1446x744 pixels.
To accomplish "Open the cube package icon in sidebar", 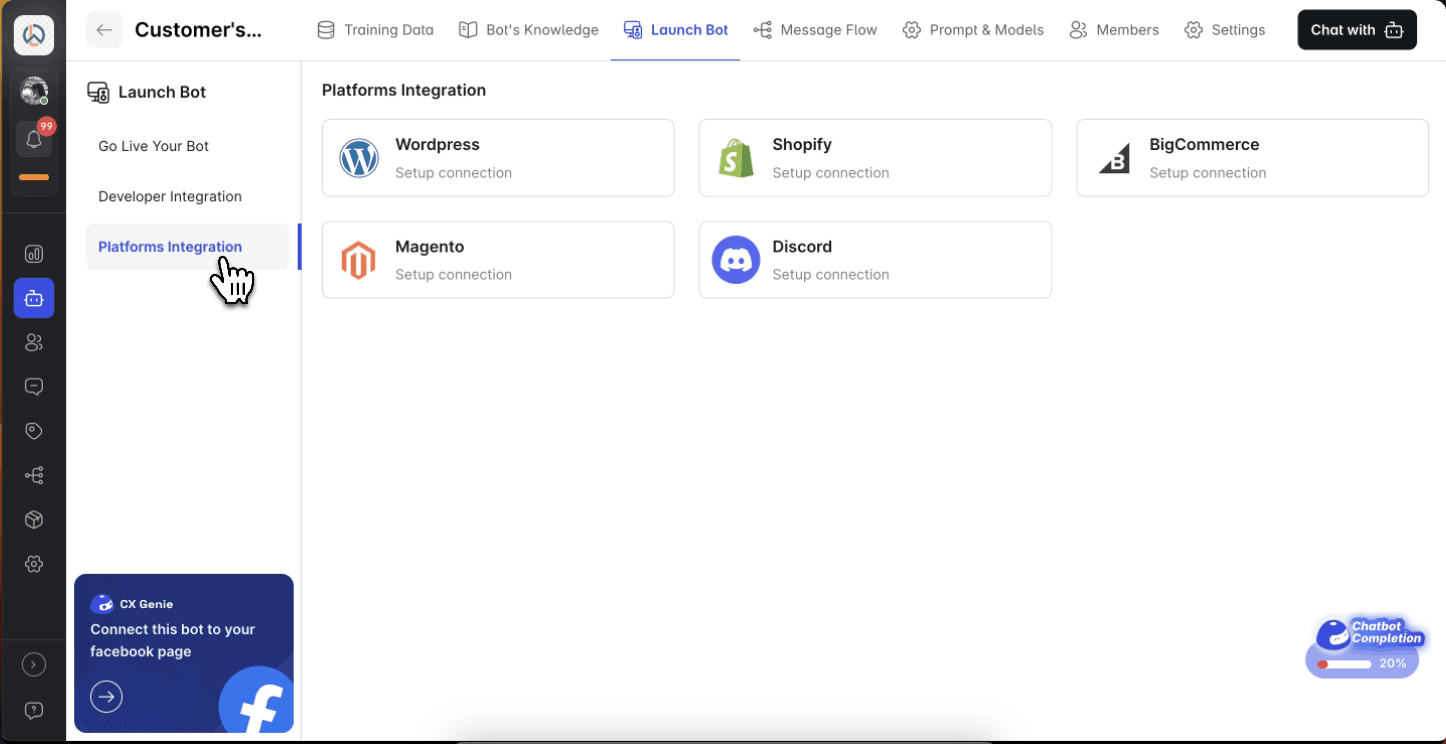I will pyautogui.click(x=34, y=520).
